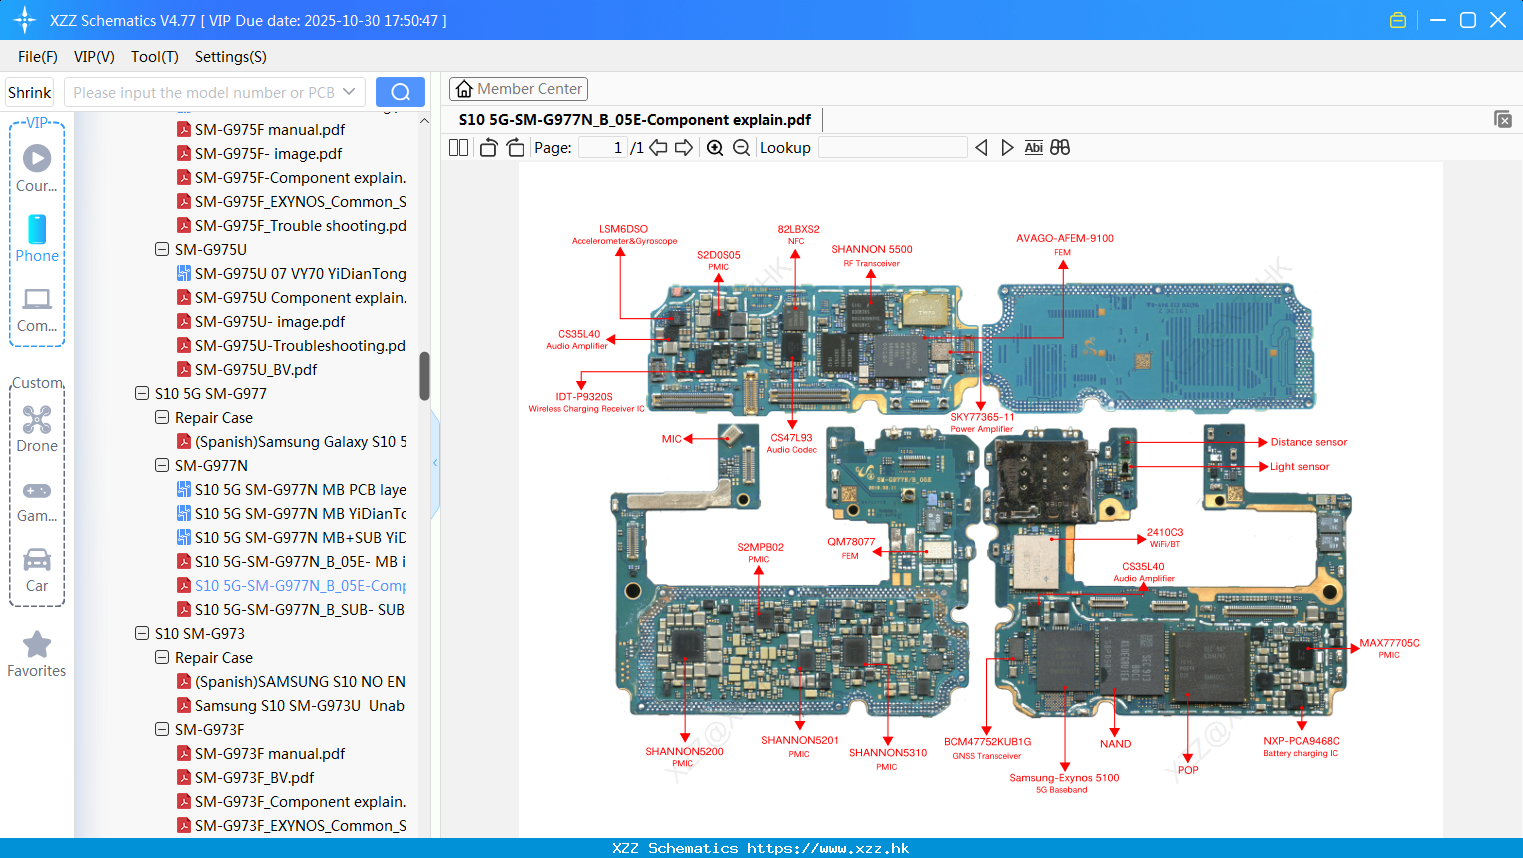Viewport: 1523px width, 858px height.
Task: Collapse the SM-G977N tree node
Action: 161,465
